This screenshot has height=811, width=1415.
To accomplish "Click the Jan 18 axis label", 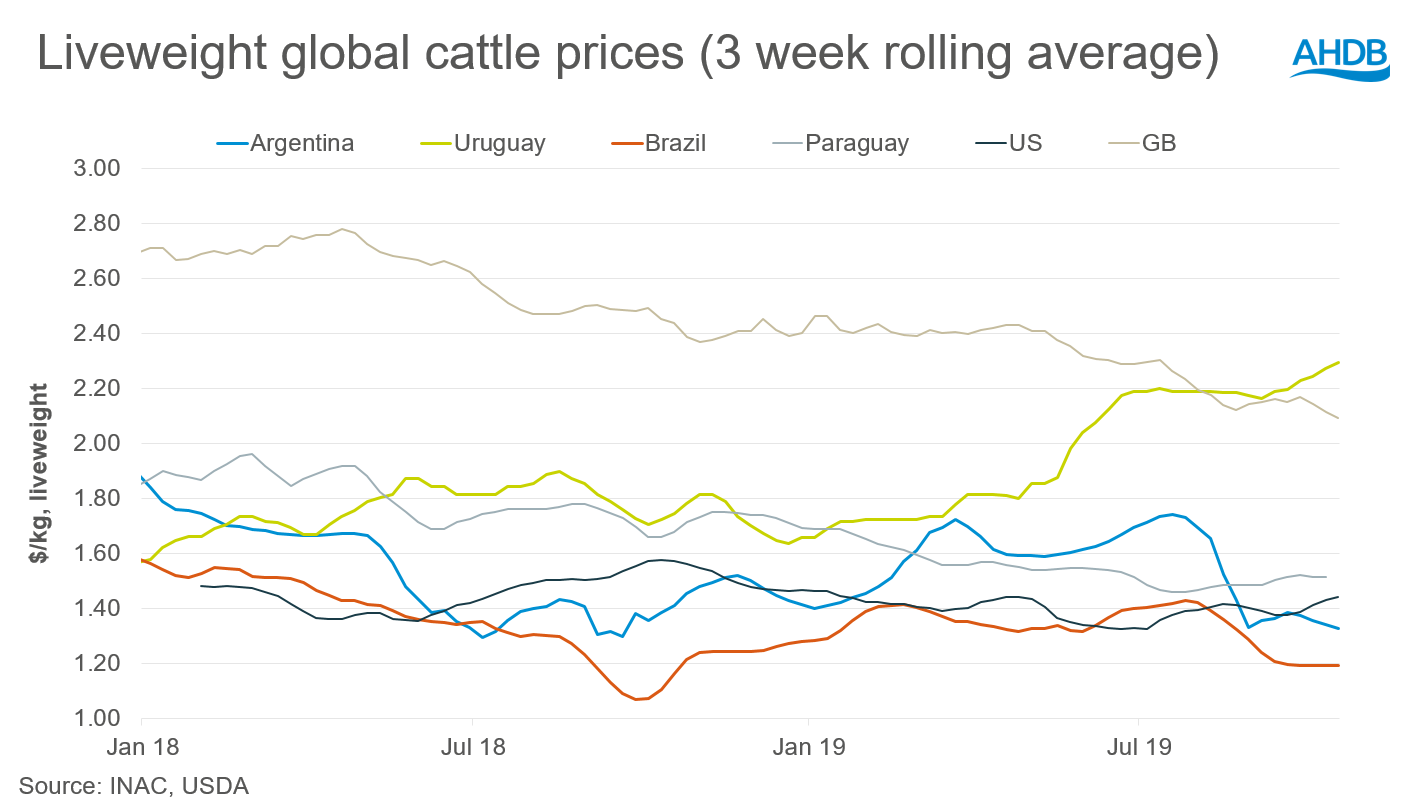I will (x=141, y=748).
